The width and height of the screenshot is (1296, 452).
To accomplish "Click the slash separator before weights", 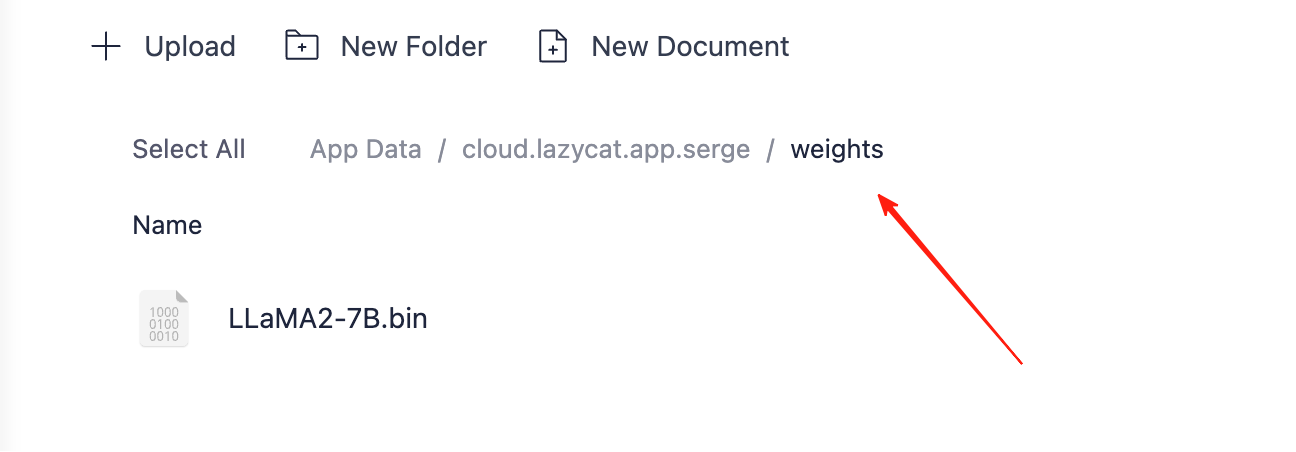I will (771, 150).
